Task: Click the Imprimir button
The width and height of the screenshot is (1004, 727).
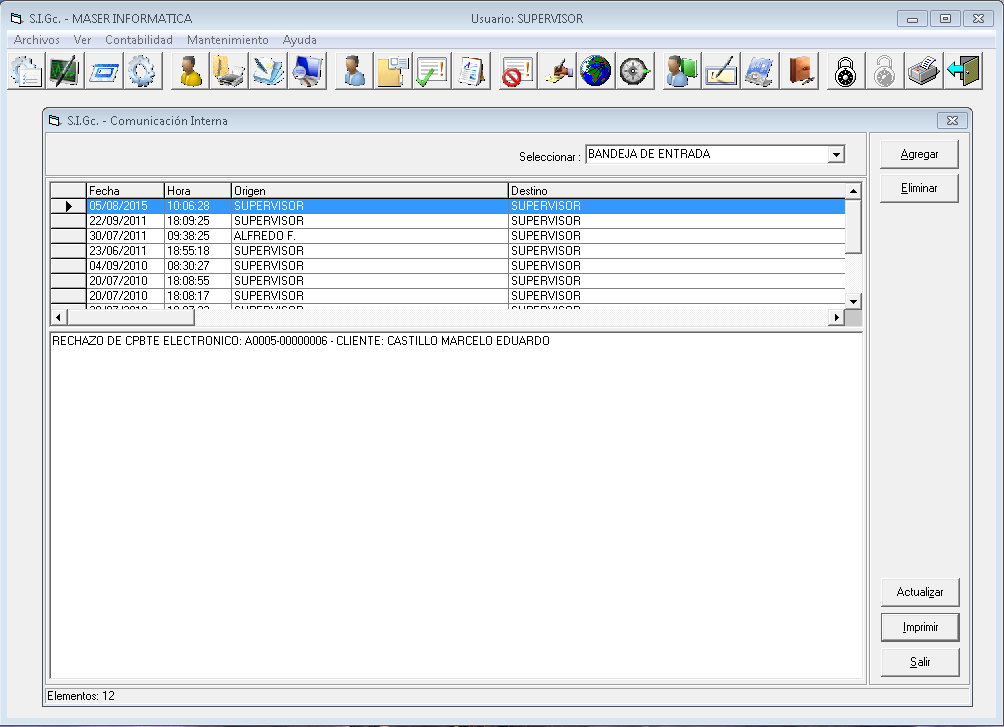Action: coord(919,627)
